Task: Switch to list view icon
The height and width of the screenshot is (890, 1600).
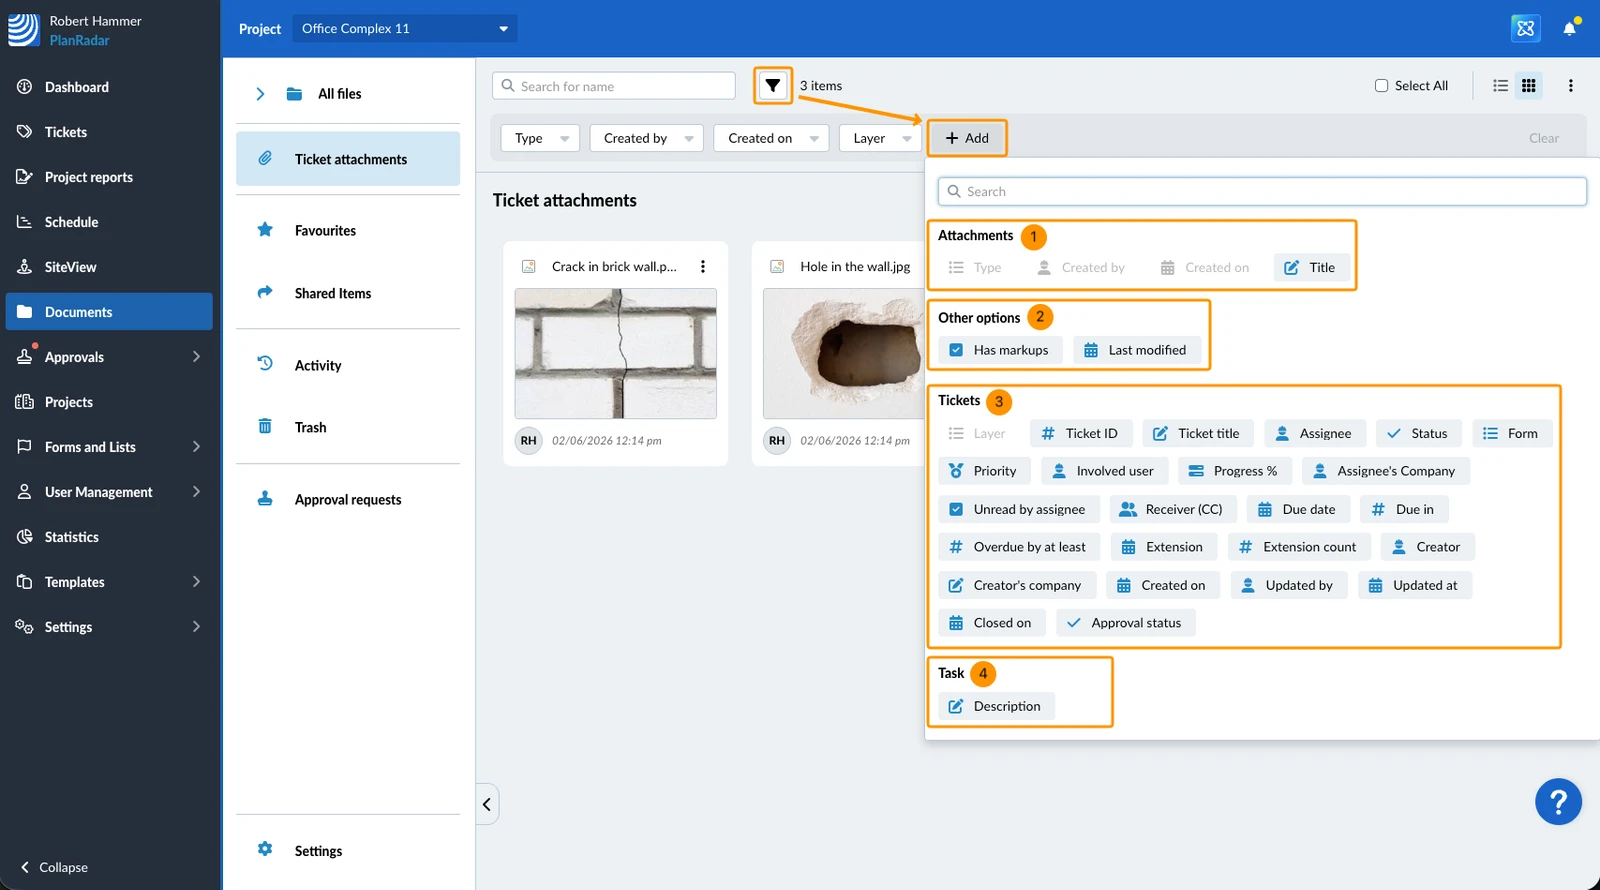Action: click(1500, 86)
